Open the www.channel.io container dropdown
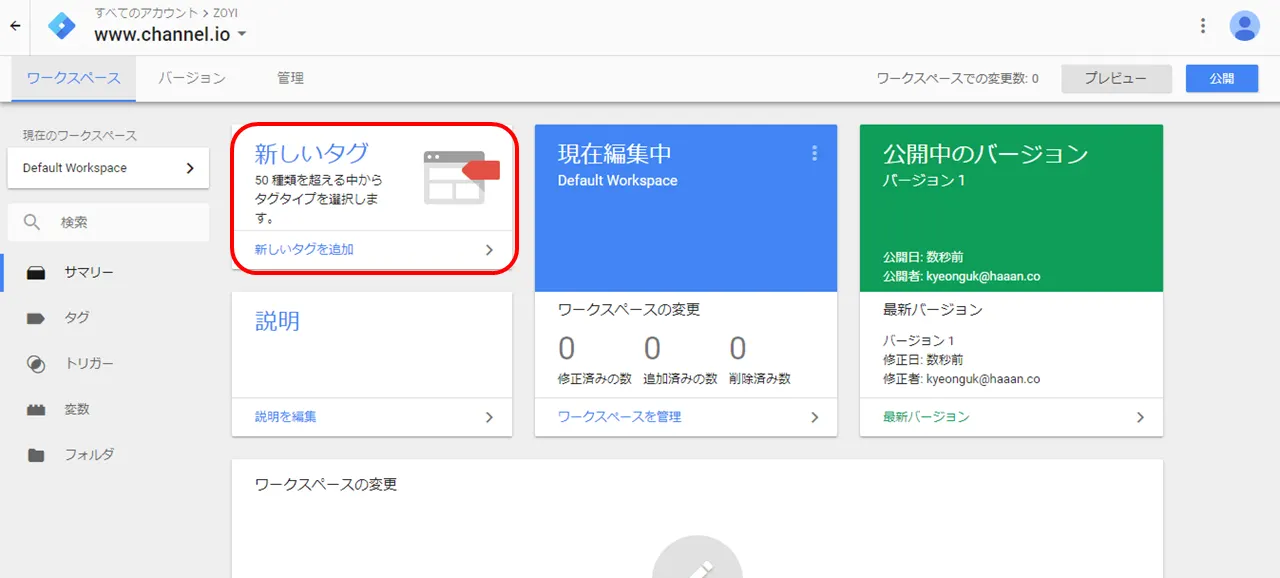 tap(171, 34)
